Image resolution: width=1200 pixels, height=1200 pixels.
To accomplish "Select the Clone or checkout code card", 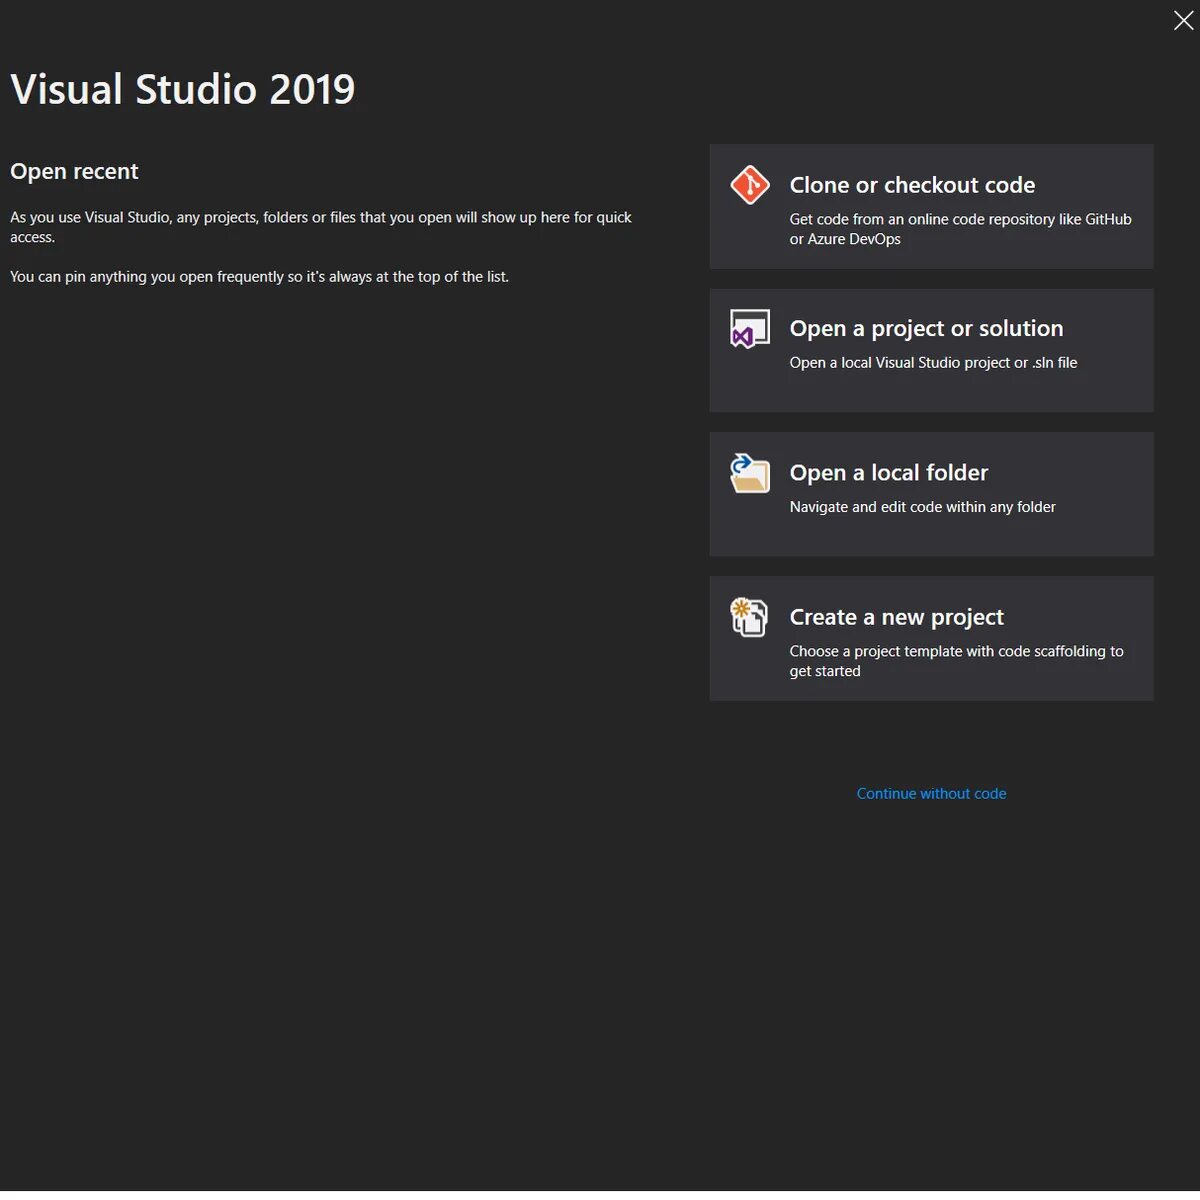I will (x=931, y=207).
